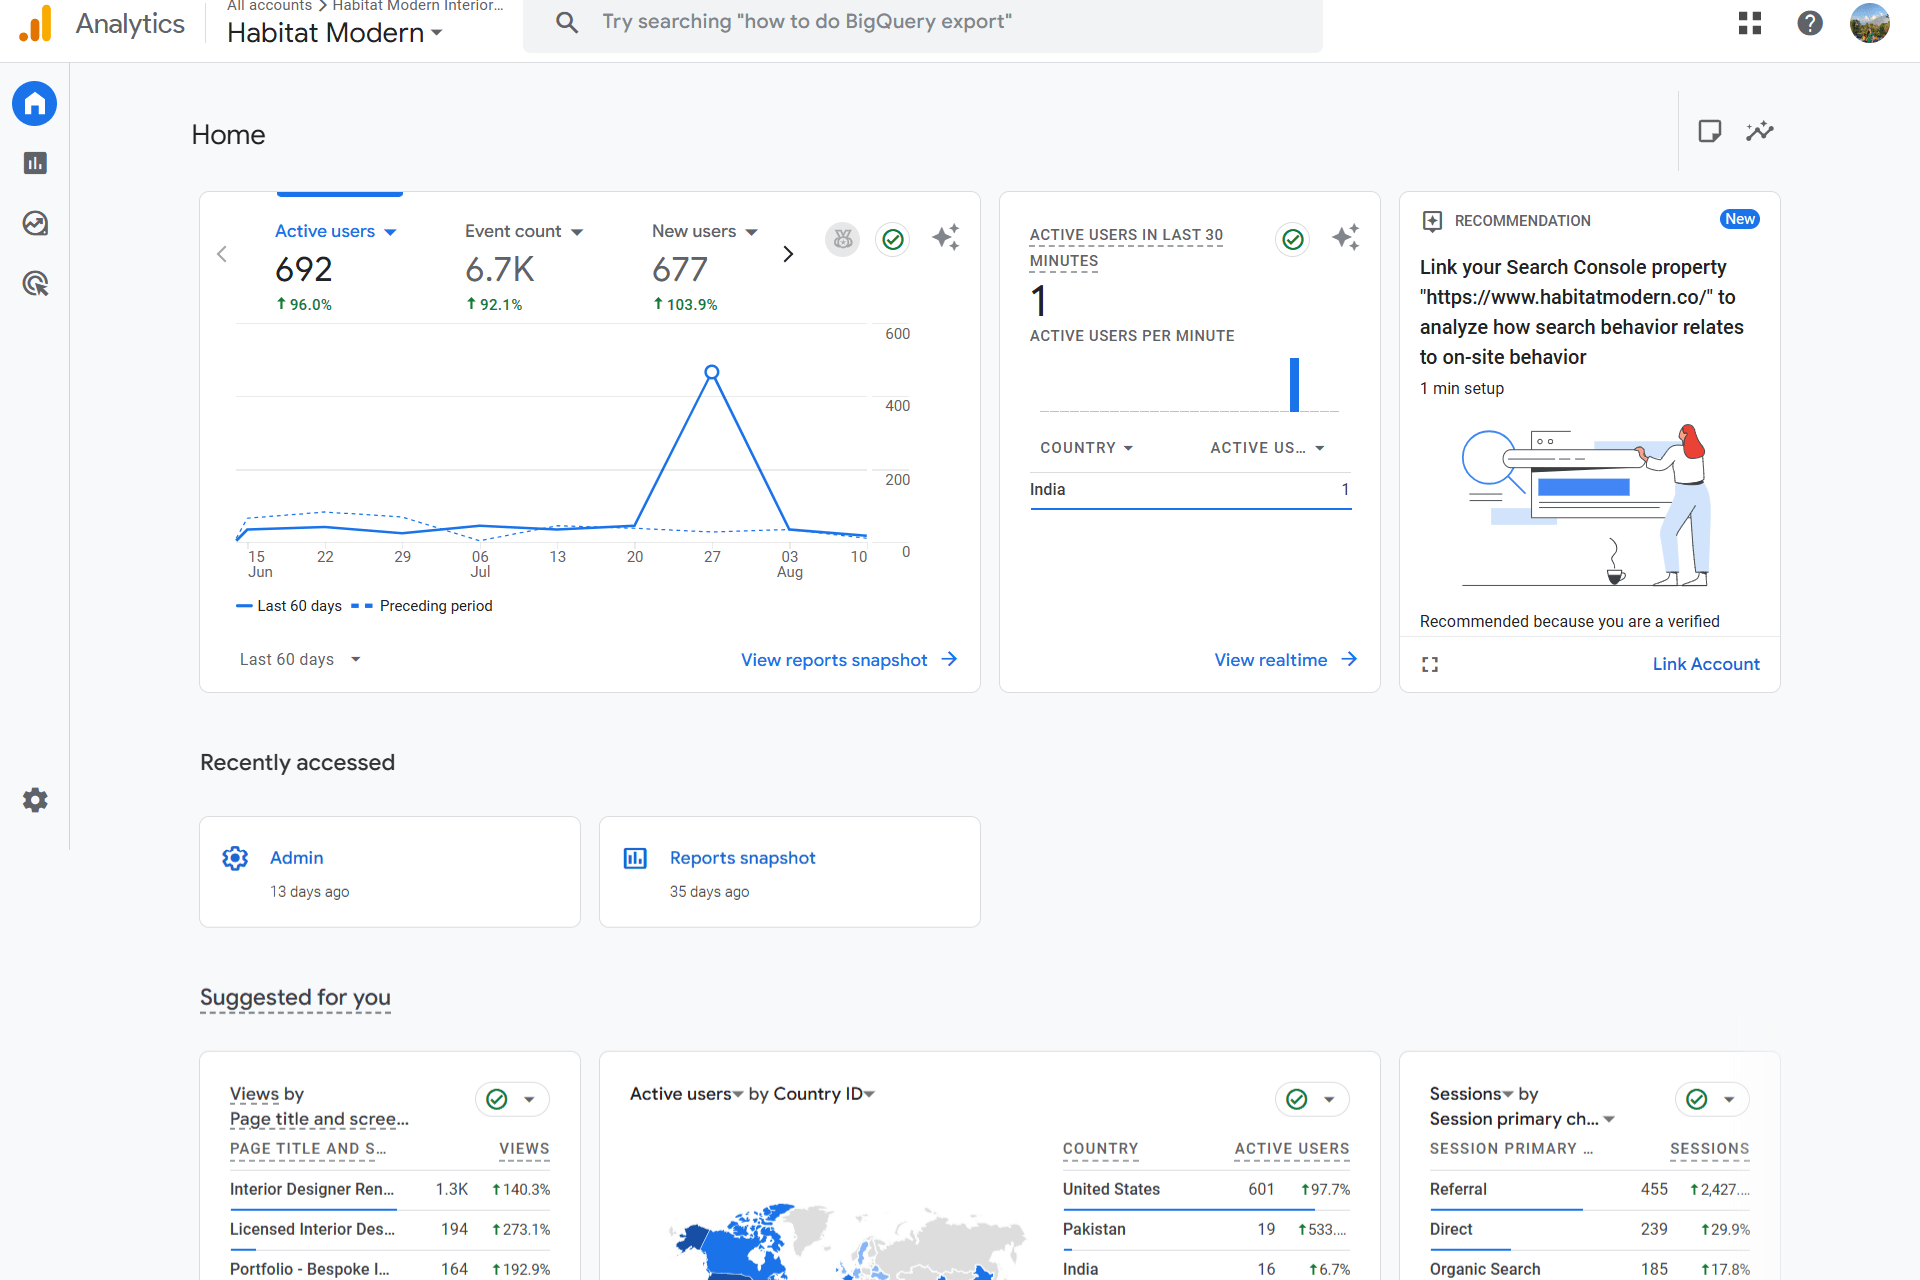1920x1280 pixels.
Task: Open the user account avatar
Action: [1870, 23]
